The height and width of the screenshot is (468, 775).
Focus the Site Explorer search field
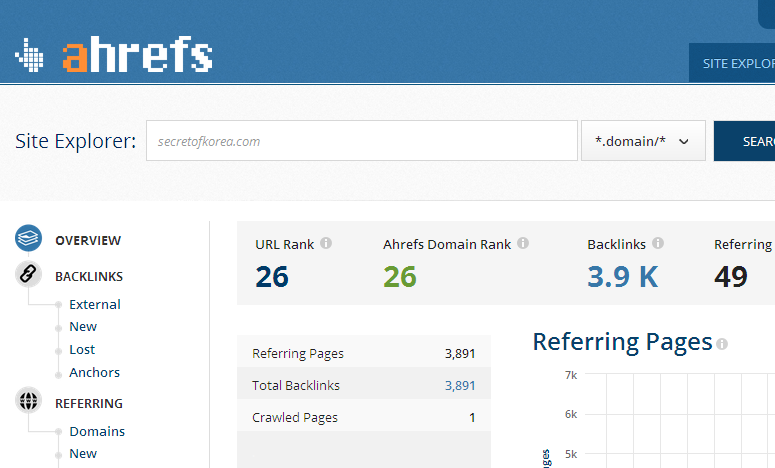coord(362,141)
